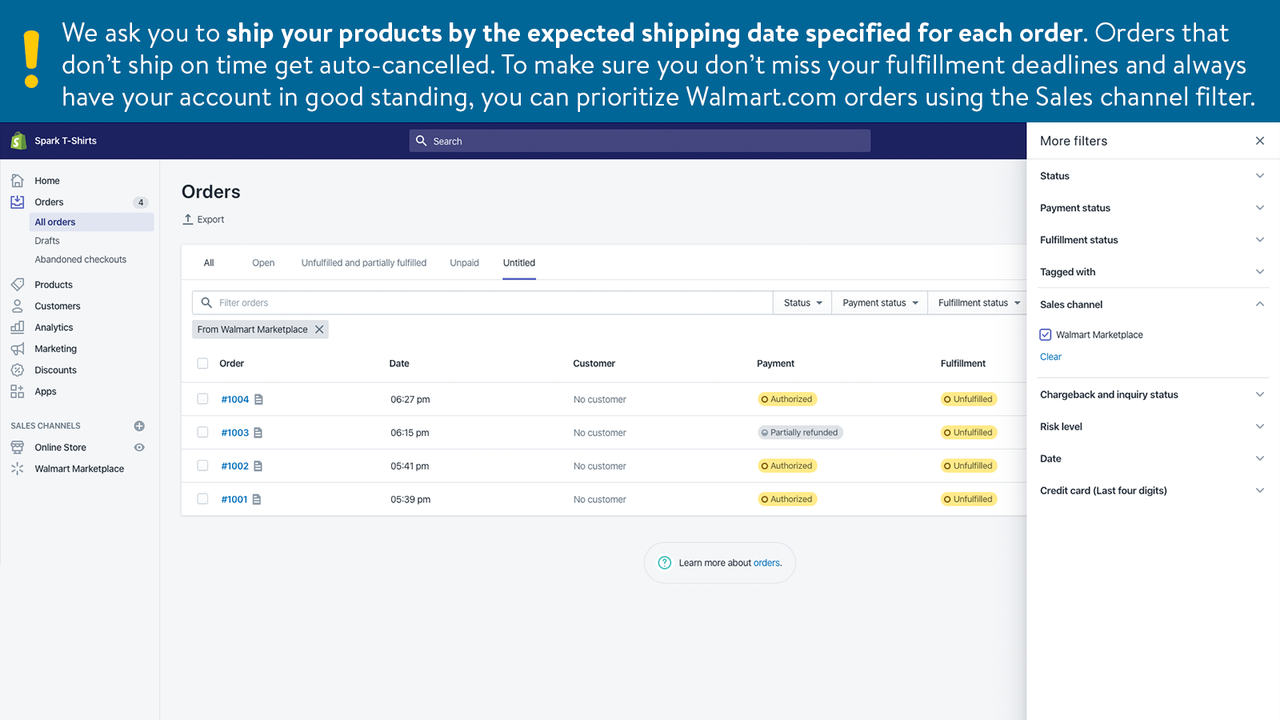Tick the checkbox for order #1003

203,433
